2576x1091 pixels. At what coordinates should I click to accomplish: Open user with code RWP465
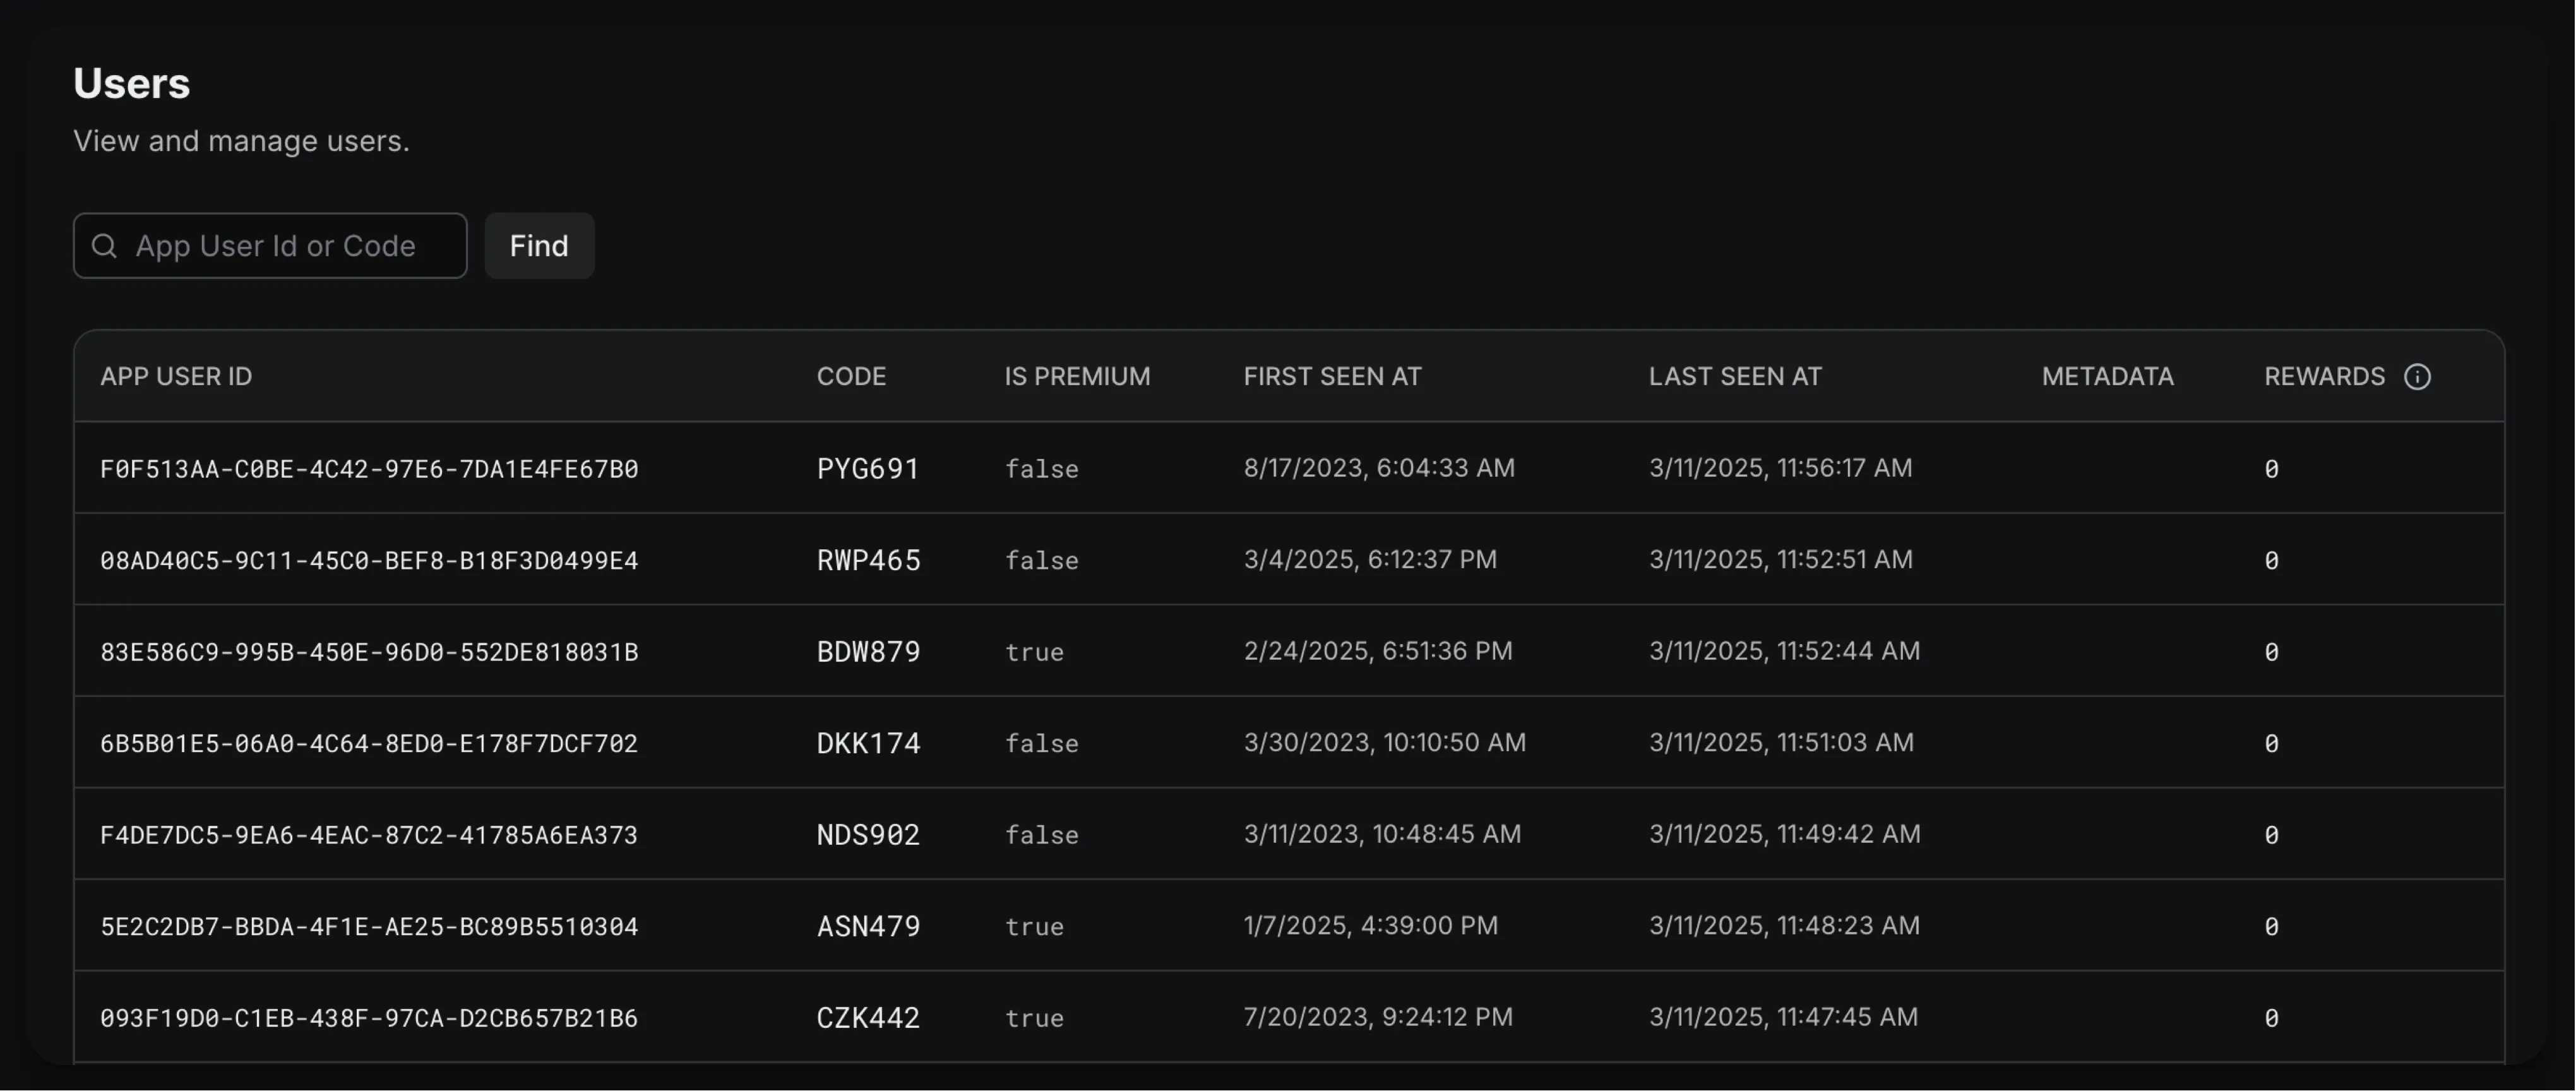pyautogui.click(x=868, y=560)
